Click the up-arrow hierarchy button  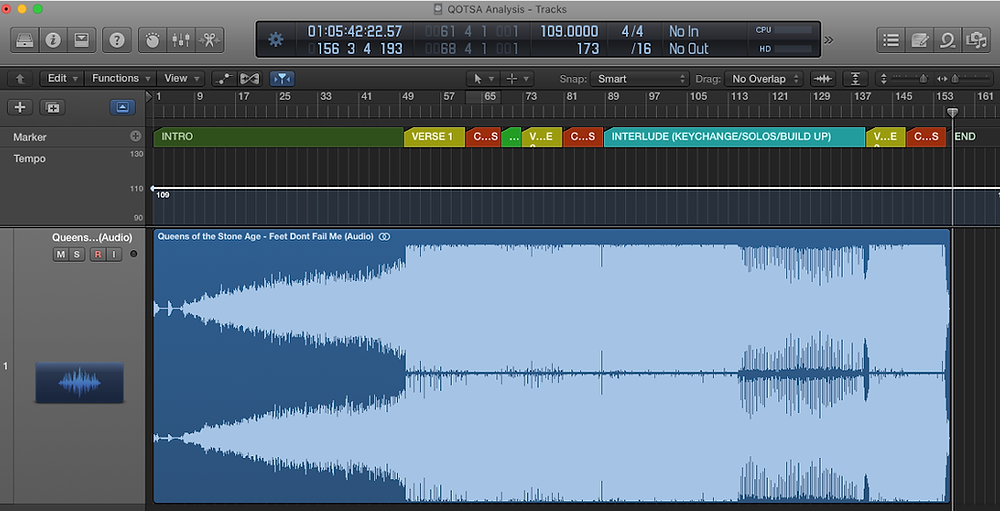click(20, 79)
